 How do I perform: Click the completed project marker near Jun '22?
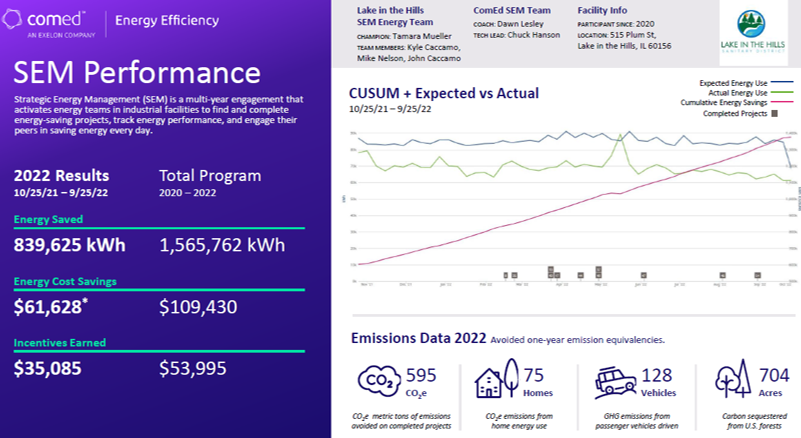(x=644, y=275)
